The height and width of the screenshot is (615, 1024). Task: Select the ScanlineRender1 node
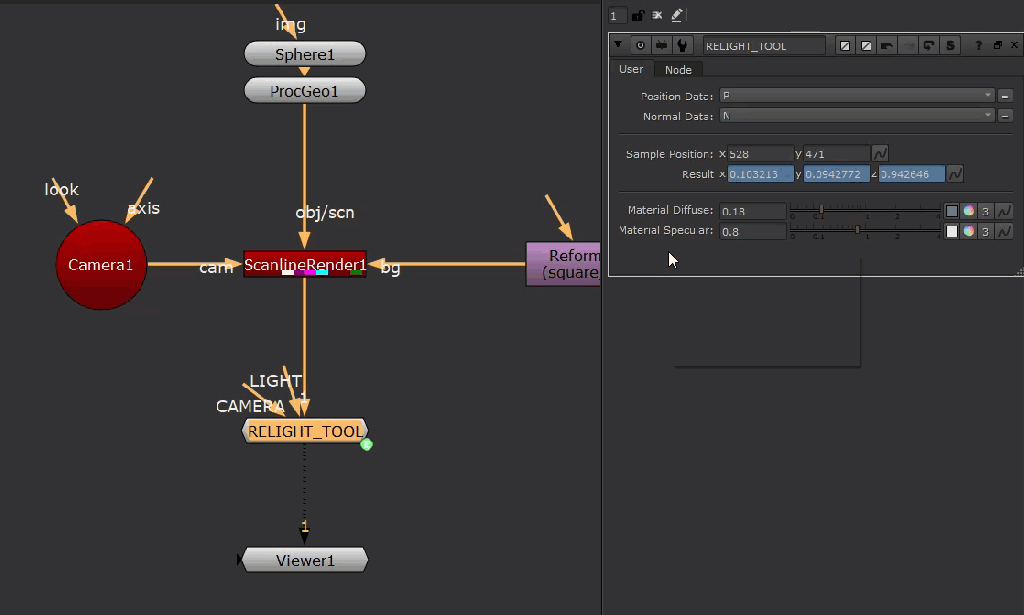click(305, 264)
